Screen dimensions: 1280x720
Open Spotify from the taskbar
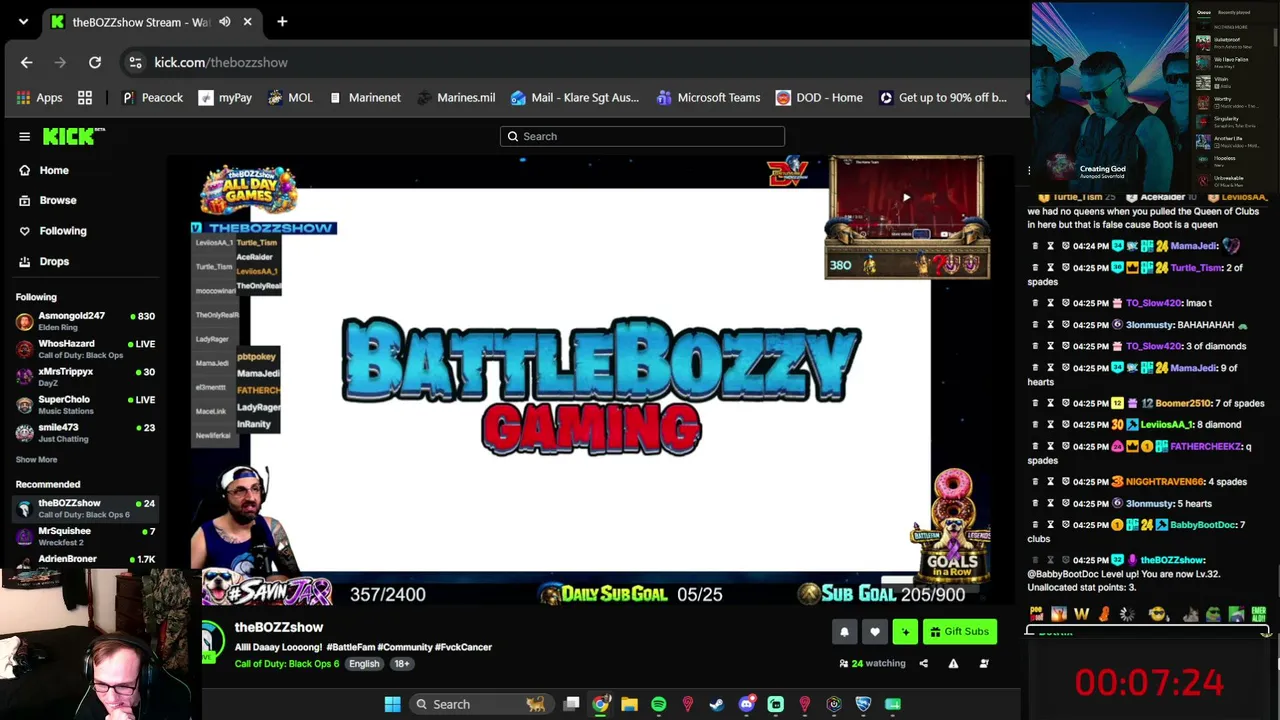pyautogui.click(x=658, y=704)
